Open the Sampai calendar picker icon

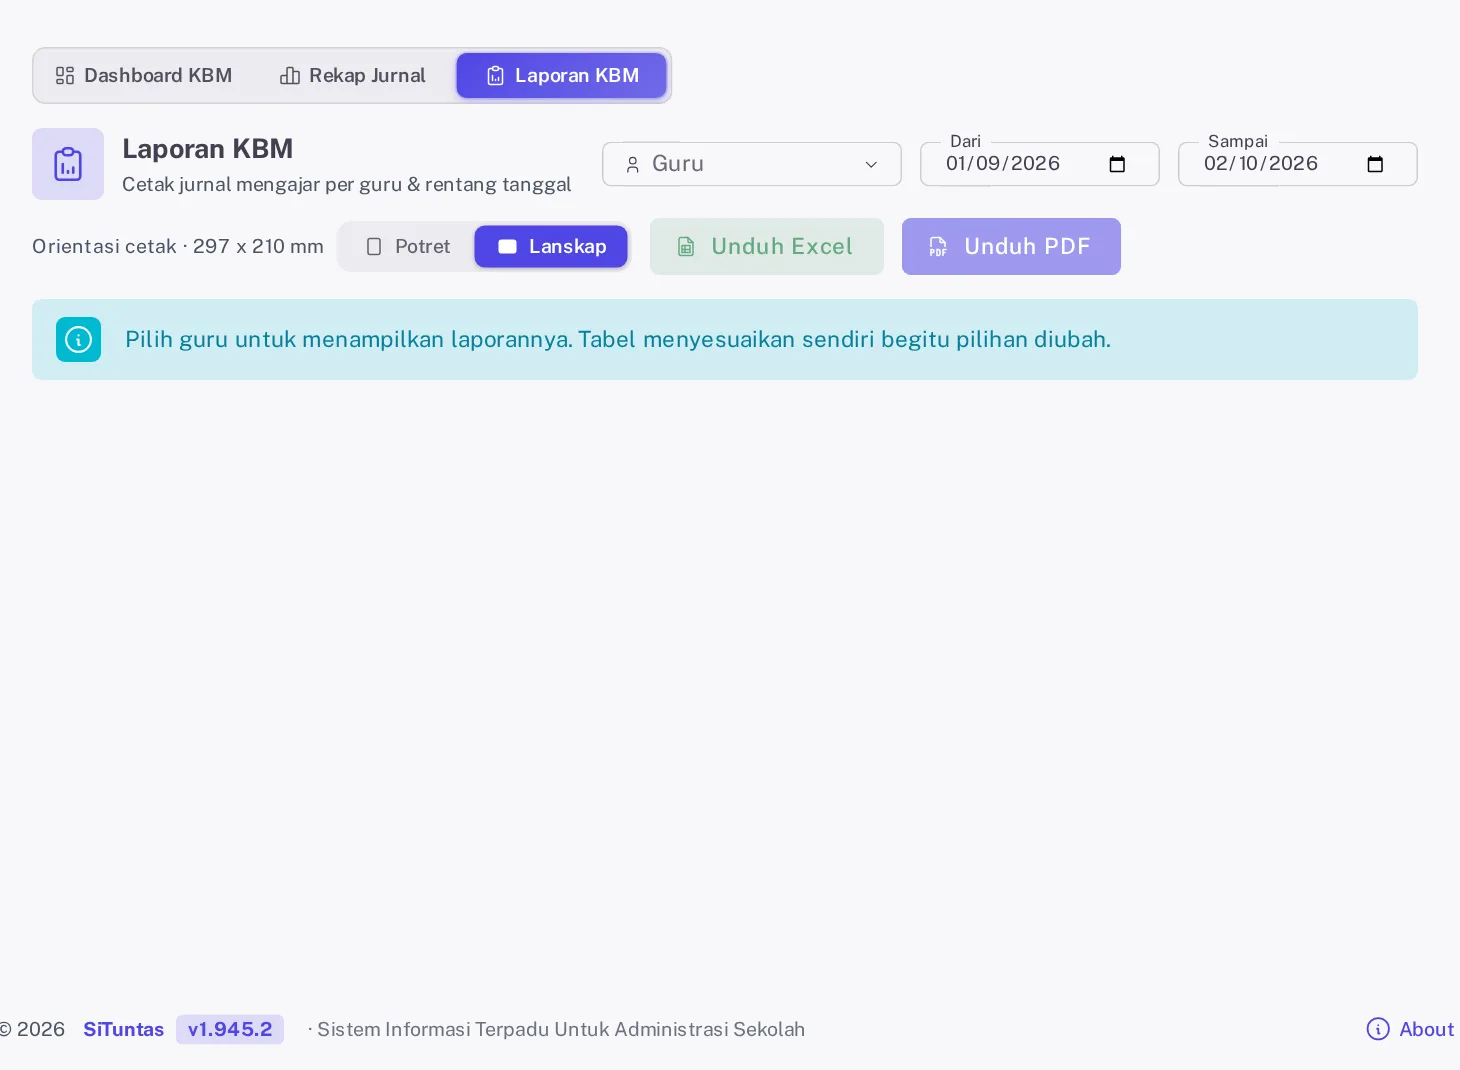(x=1375, y=164)
